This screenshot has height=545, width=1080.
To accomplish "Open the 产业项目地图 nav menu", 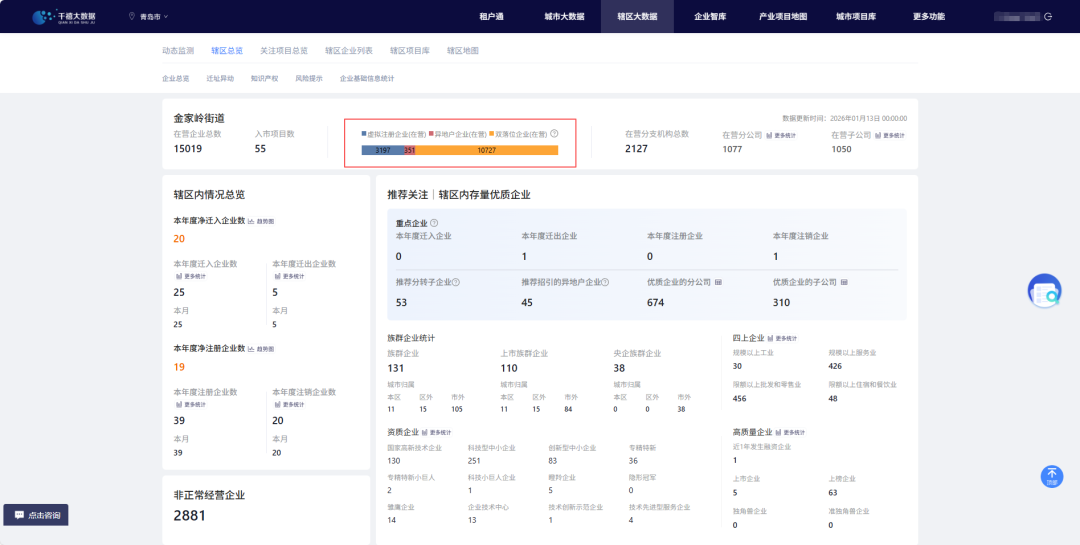I will click(782, 17).
